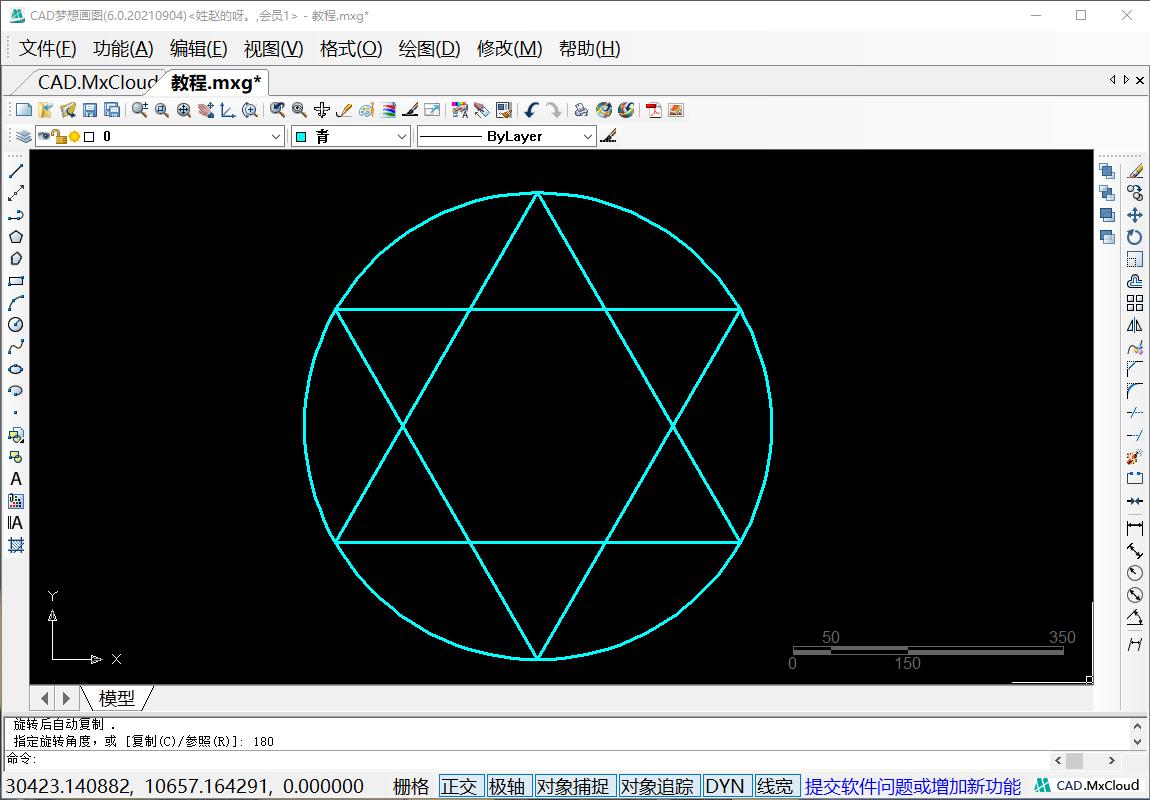Open the layer dropdown showing 0
This screenshot has height=800, width=1150.
point(276,135)
